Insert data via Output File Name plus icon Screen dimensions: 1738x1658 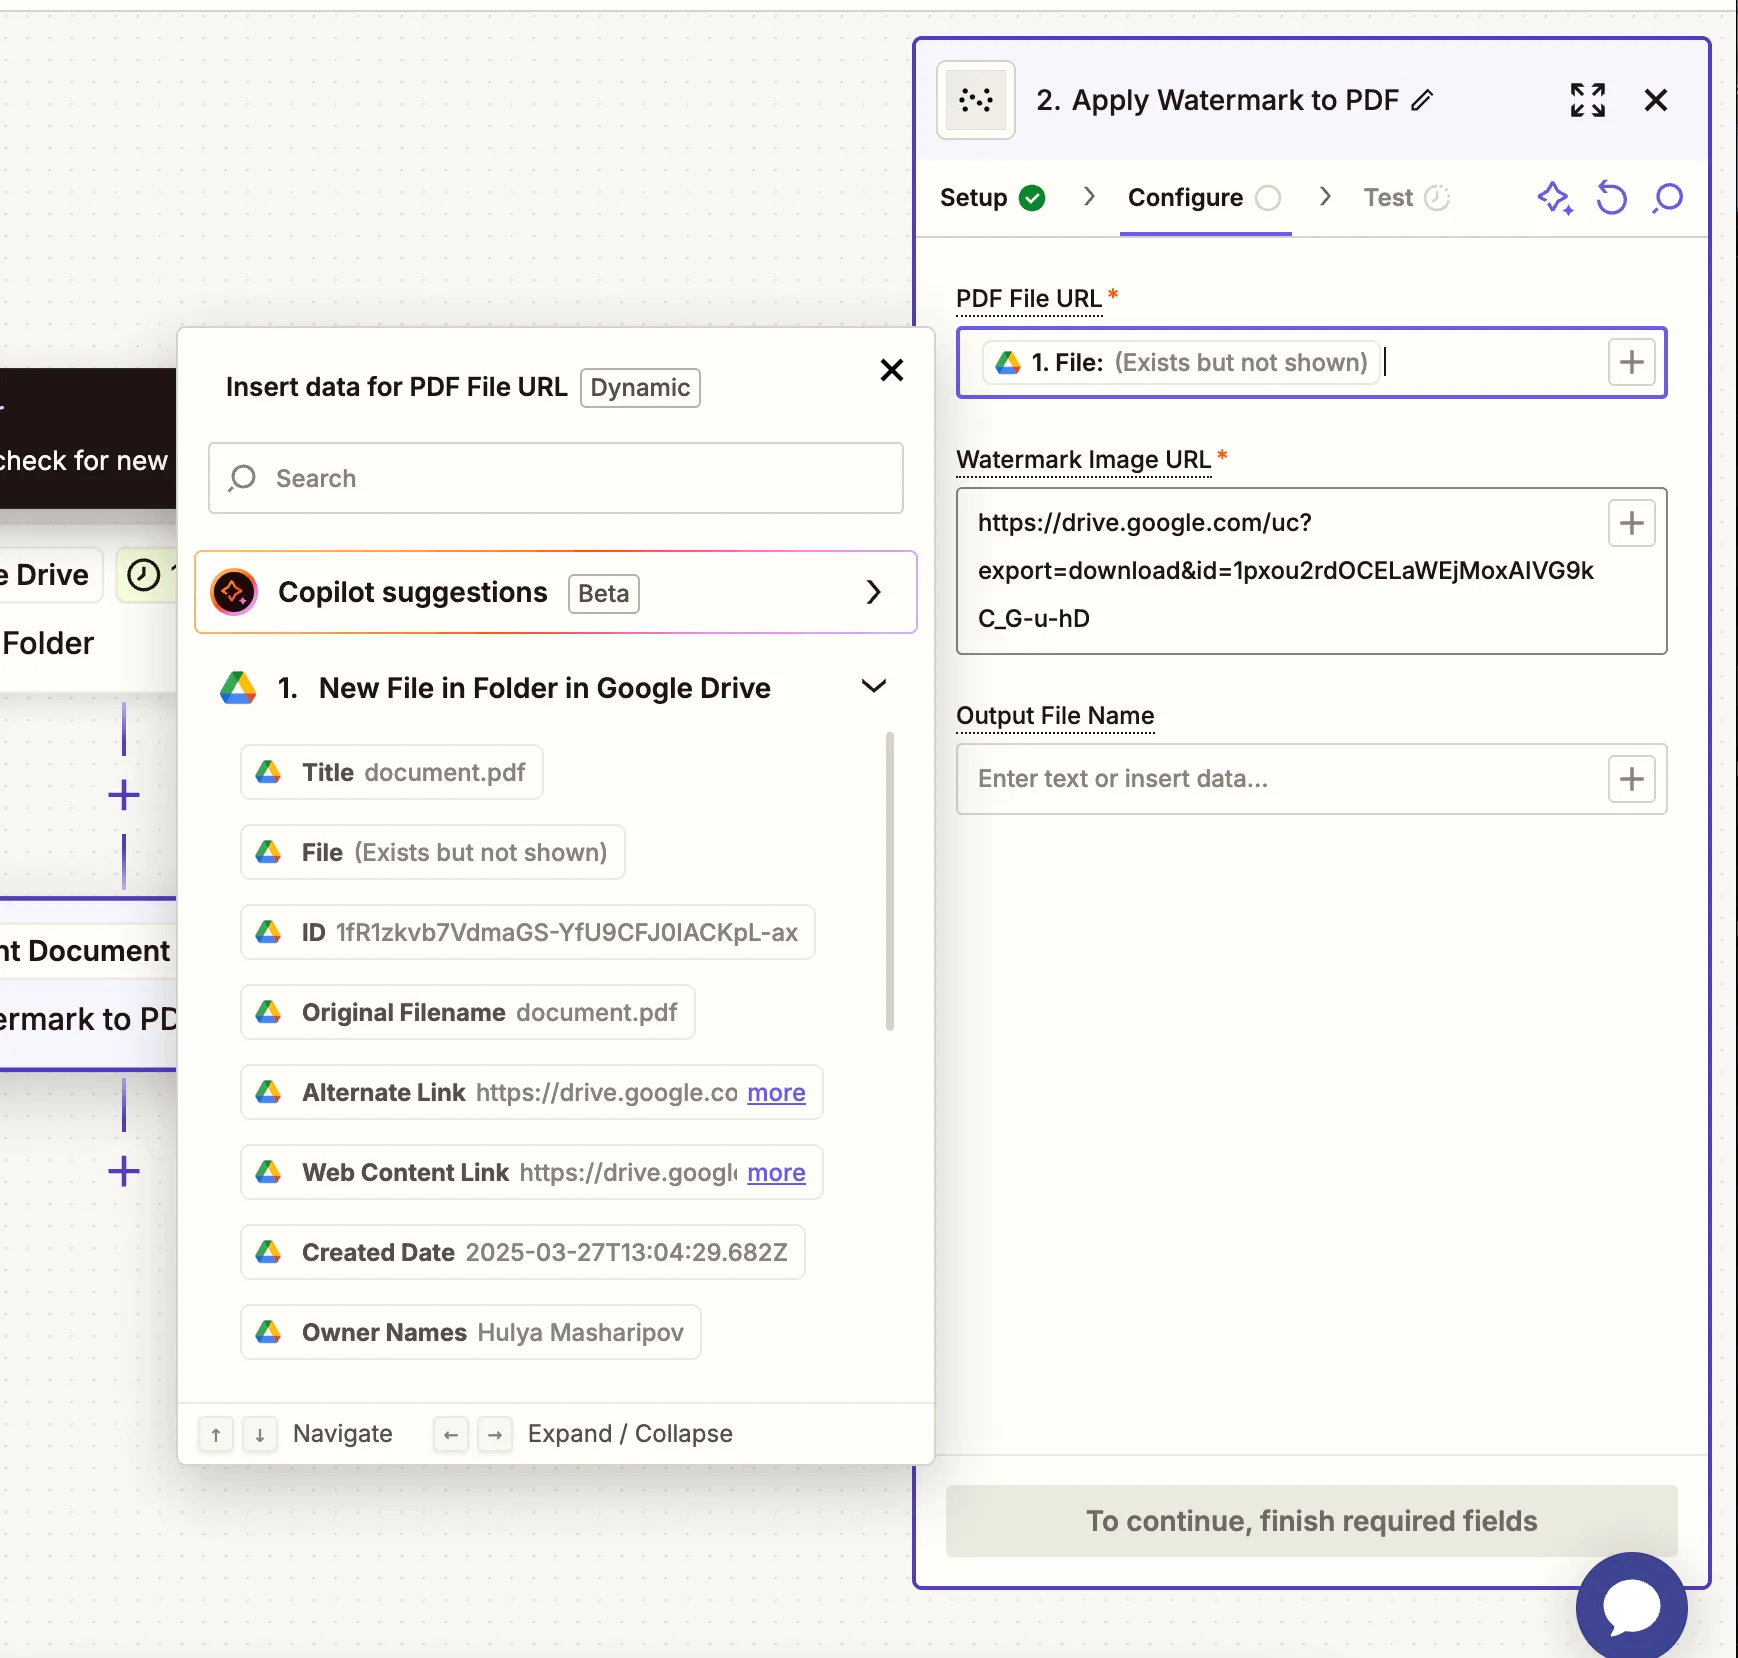click(x=1631, y=779)
